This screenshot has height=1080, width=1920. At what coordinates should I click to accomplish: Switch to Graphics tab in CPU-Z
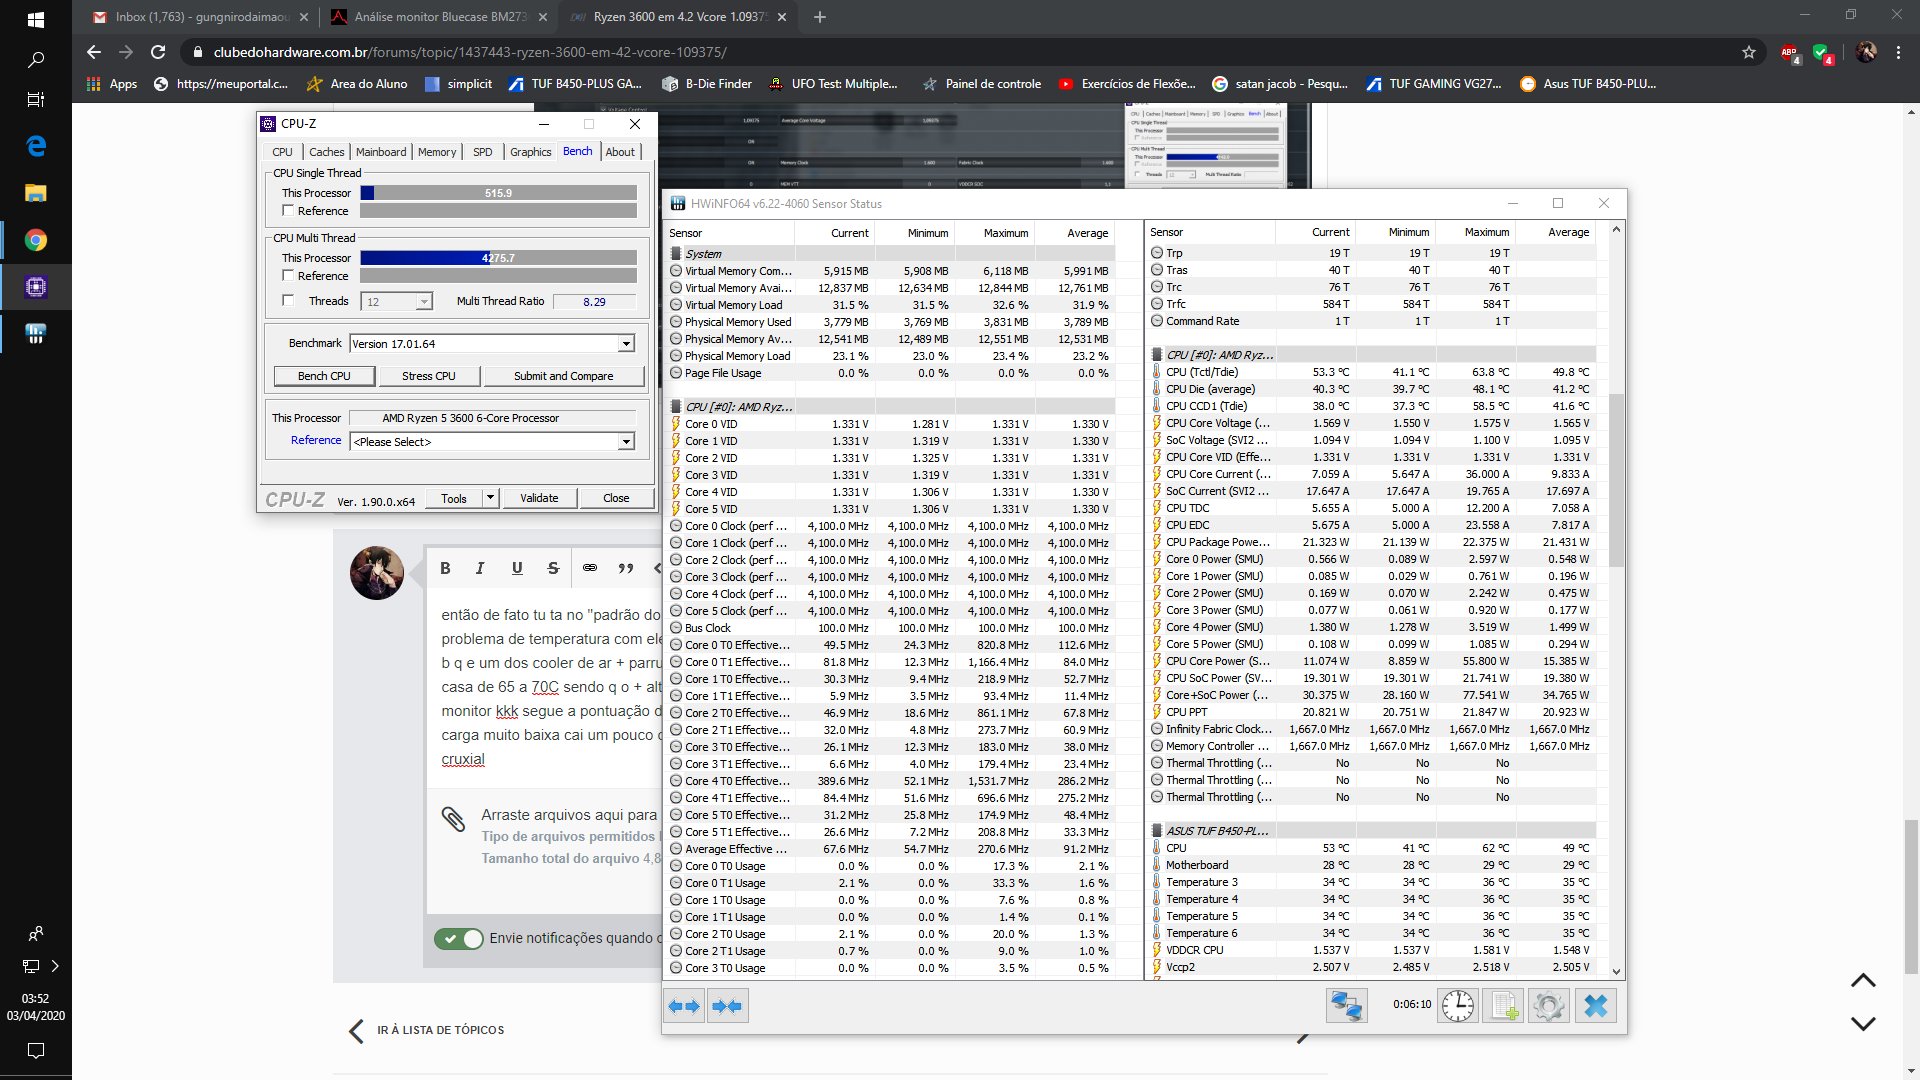(530, 152)
